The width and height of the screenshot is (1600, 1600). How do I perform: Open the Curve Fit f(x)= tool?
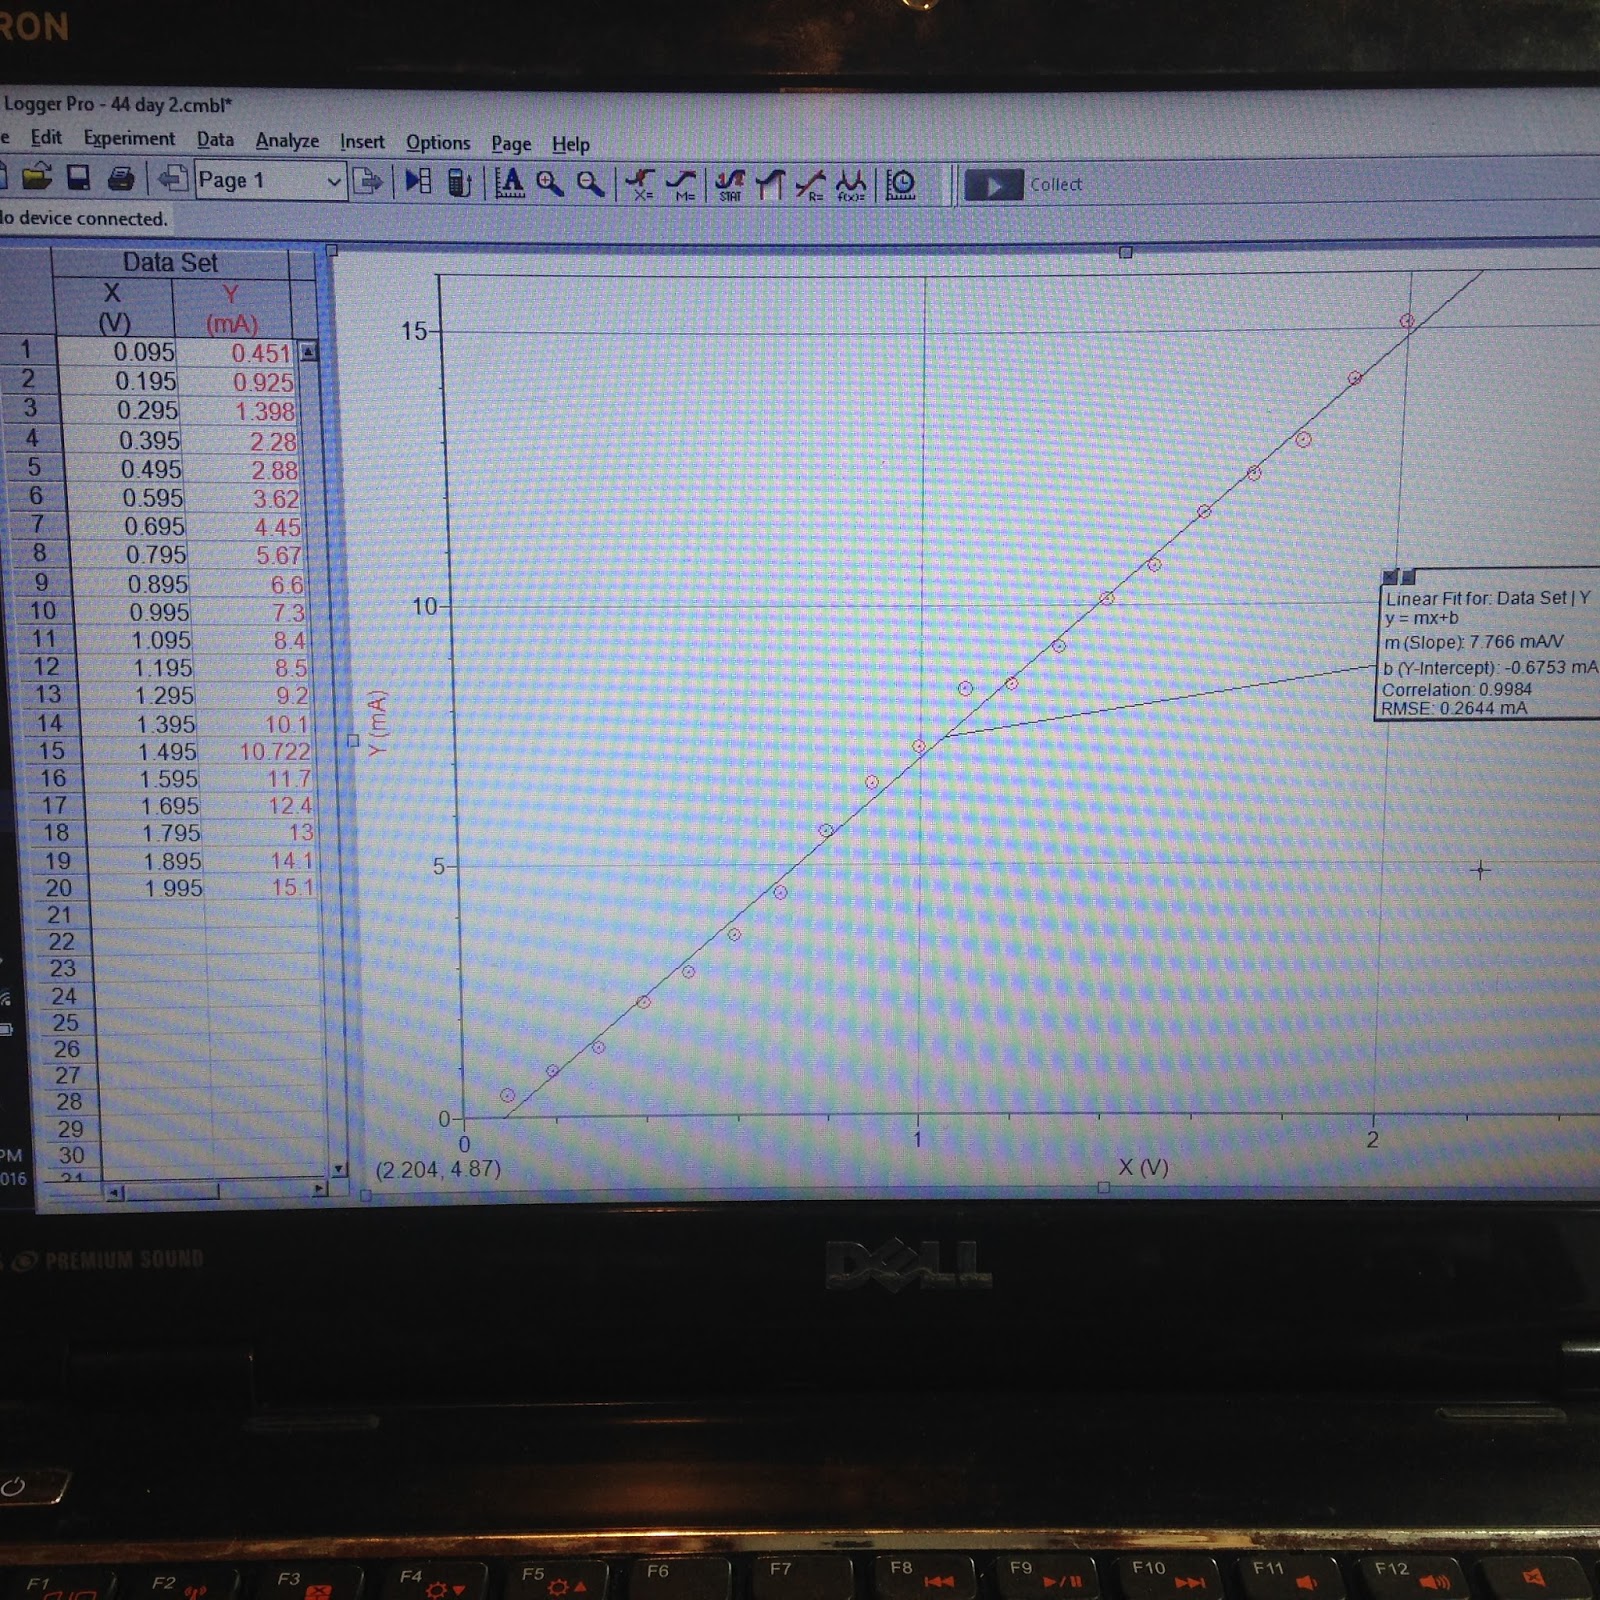click(x=851, y=185)
